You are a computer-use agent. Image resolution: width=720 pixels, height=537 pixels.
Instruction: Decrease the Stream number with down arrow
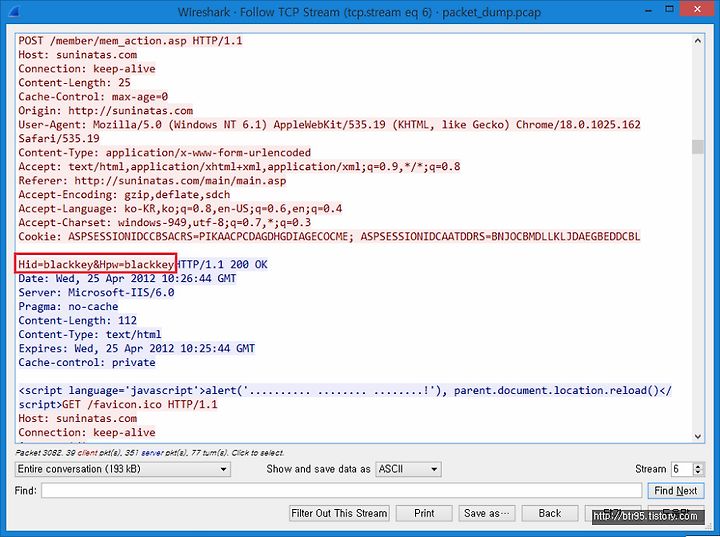(x=698, y=473)
